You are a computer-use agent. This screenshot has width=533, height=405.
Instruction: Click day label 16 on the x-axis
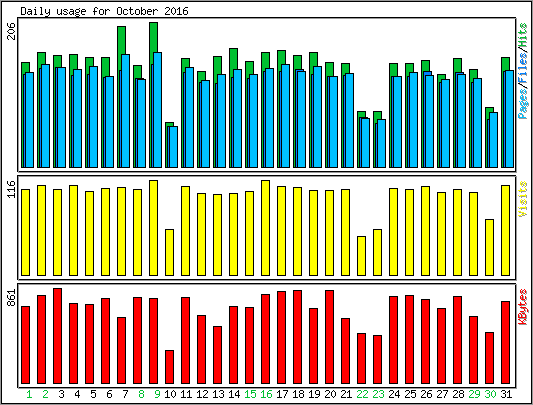pos(266,394)
